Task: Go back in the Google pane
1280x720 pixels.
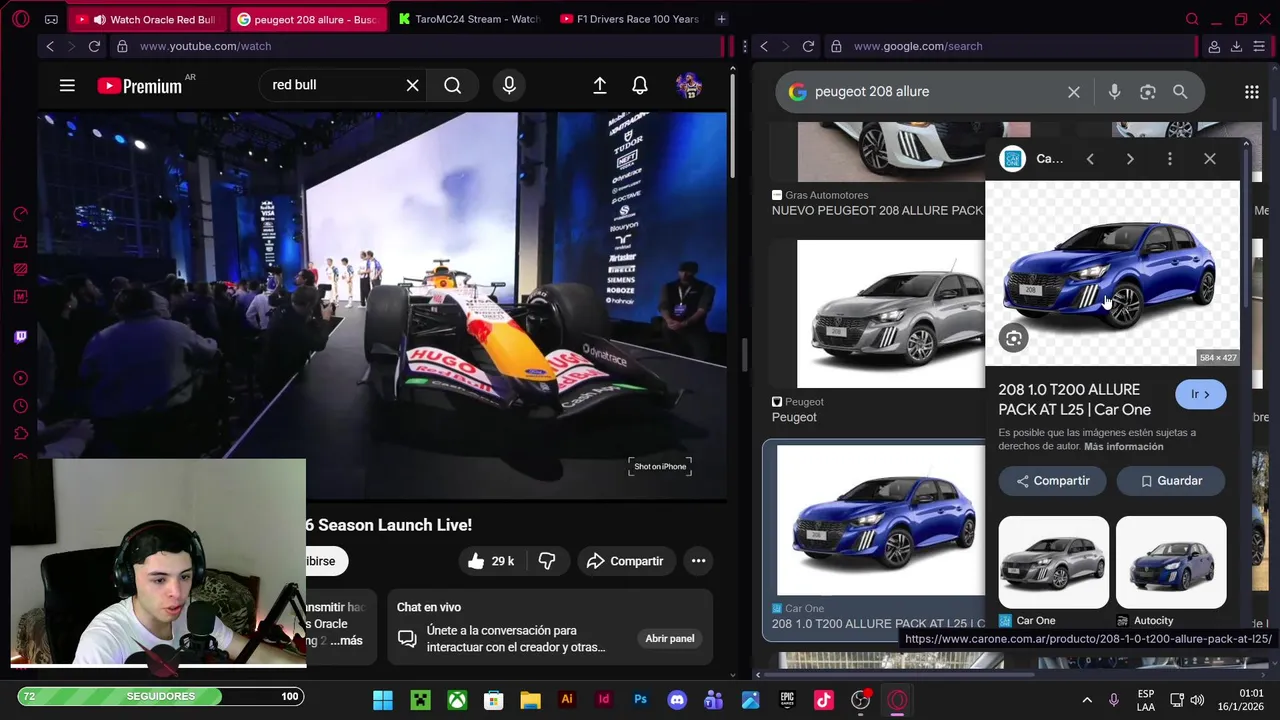Action: click(x=764, y=46)
